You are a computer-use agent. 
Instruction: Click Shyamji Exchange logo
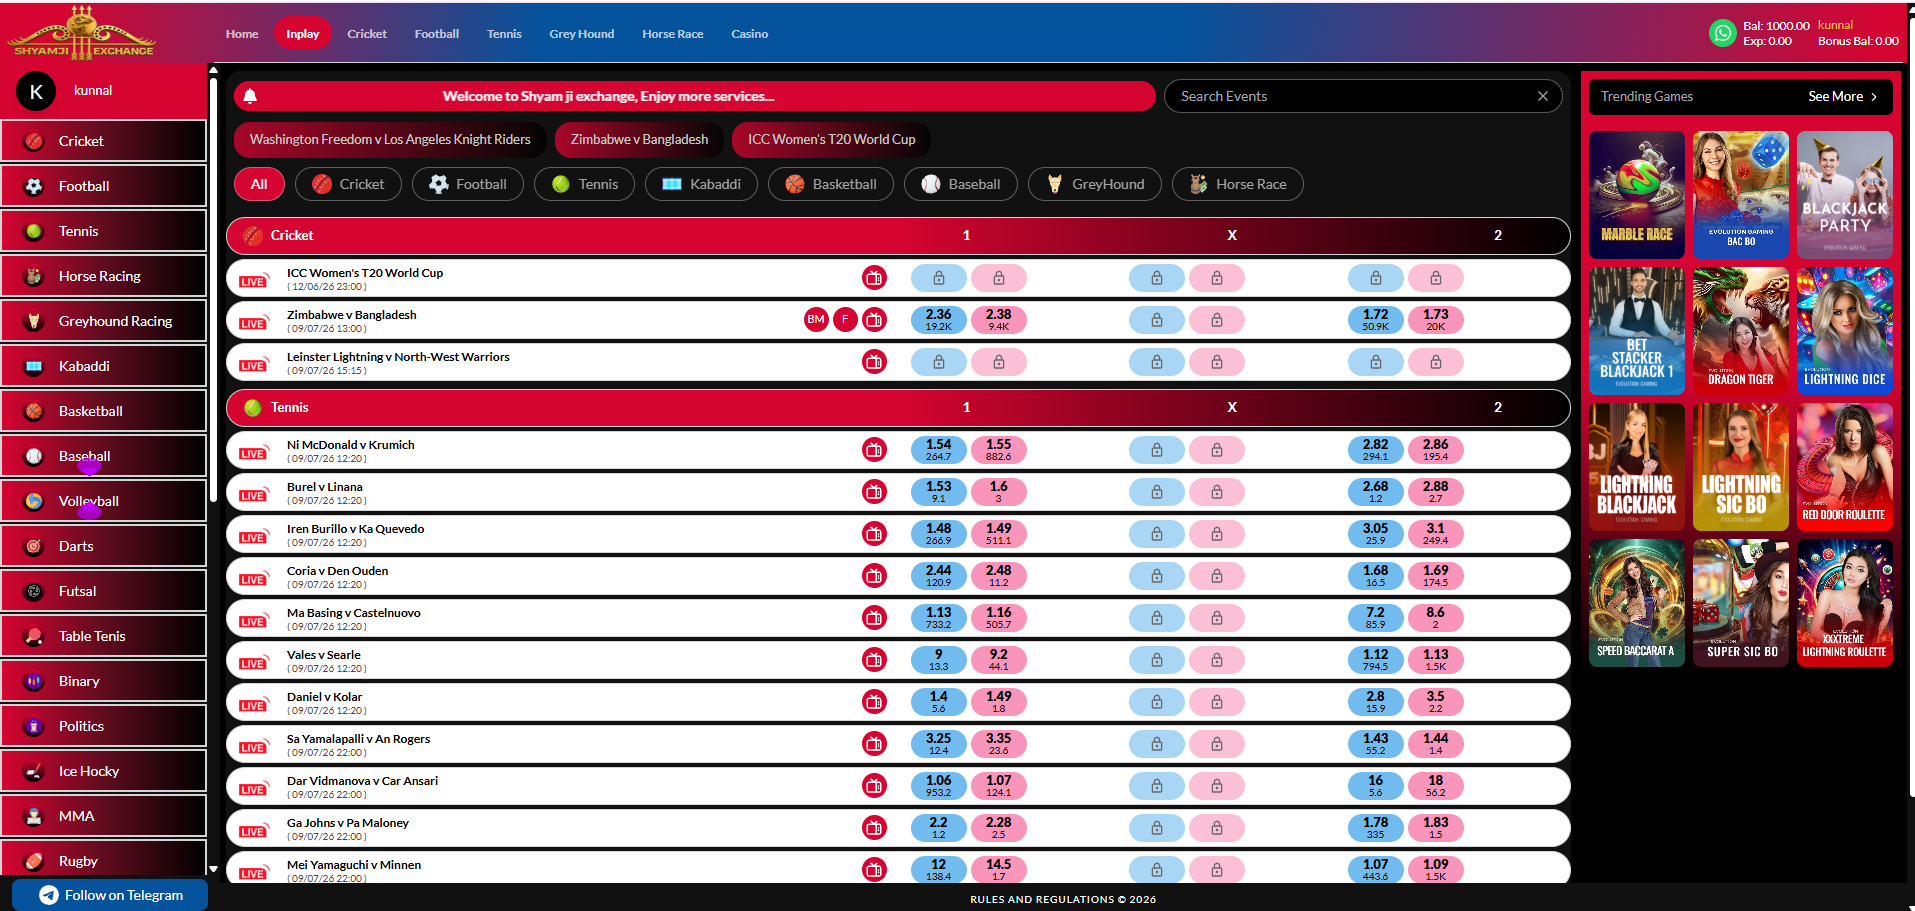coord(82,34)
